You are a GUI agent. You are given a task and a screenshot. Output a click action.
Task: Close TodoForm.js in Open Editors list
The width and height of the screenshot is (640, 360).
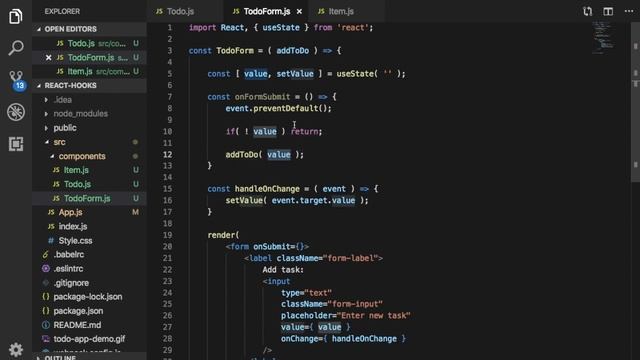tap(49, 58)
